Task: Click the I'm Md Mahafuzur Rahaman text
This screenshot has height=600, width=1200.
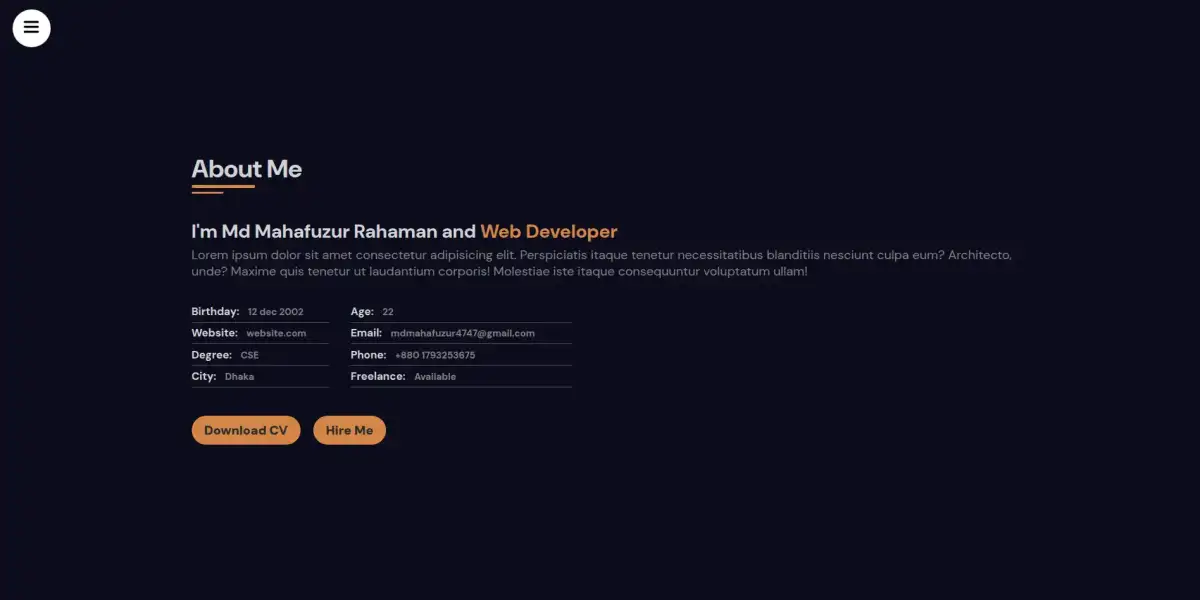Action: [x=315, y=231]
